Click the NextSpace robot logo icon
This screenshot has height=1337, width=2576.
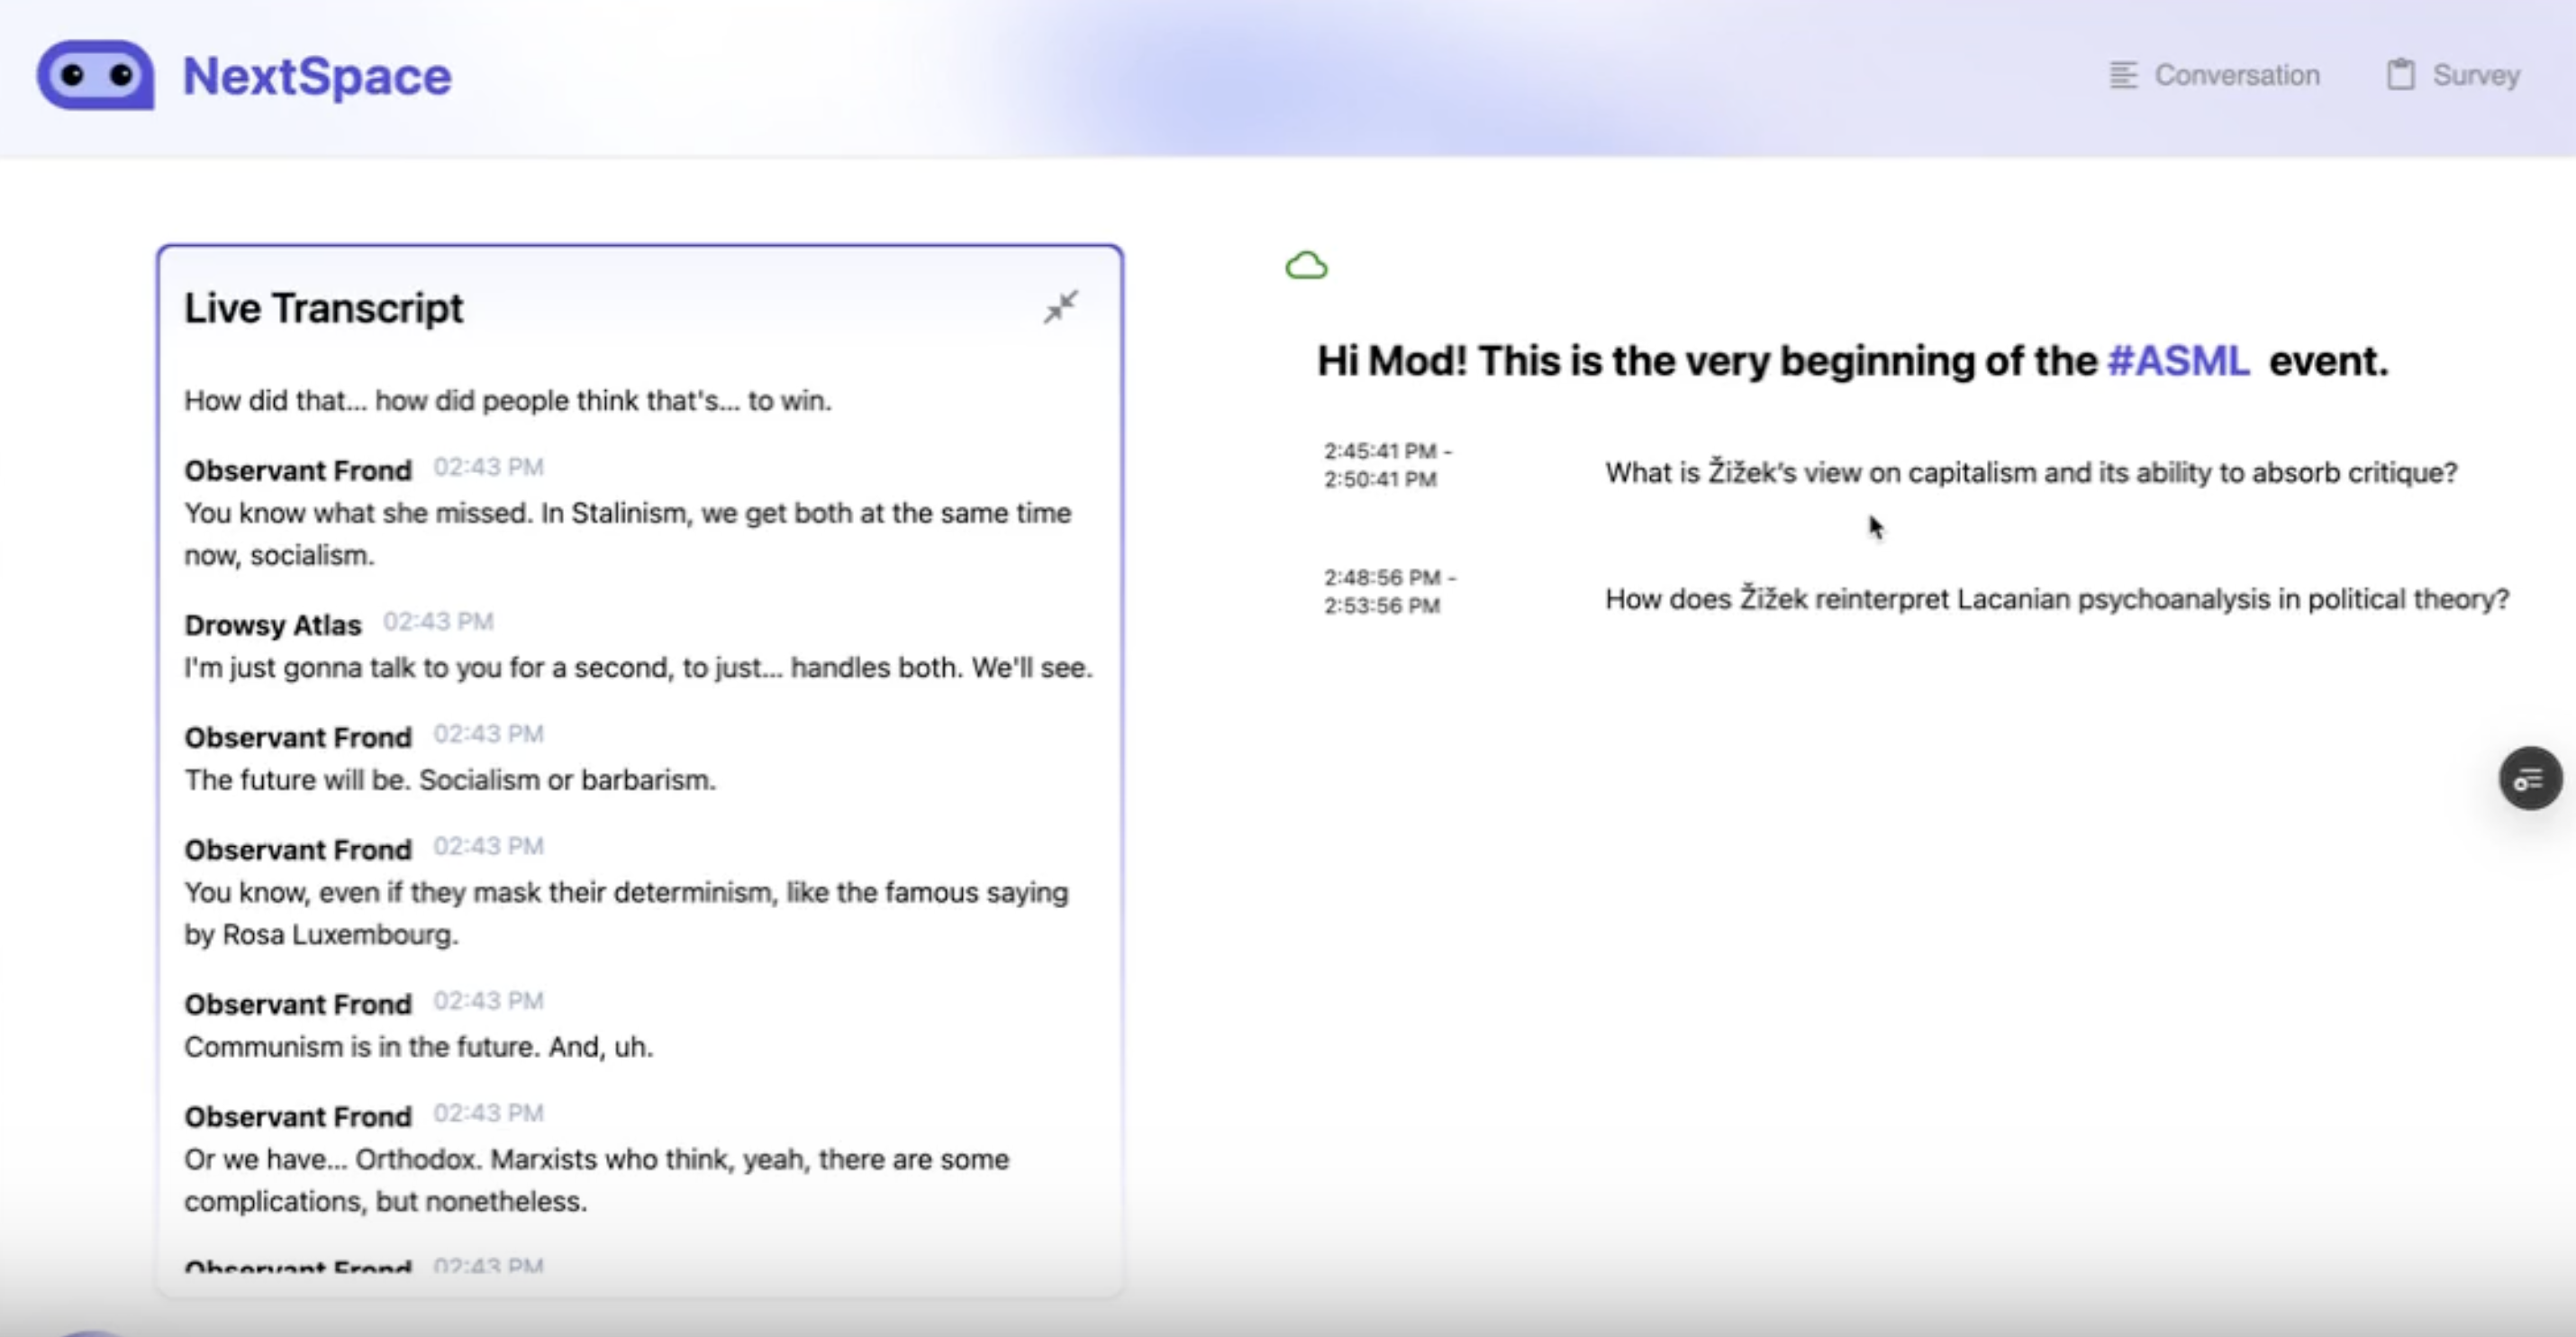coord(96,75)
